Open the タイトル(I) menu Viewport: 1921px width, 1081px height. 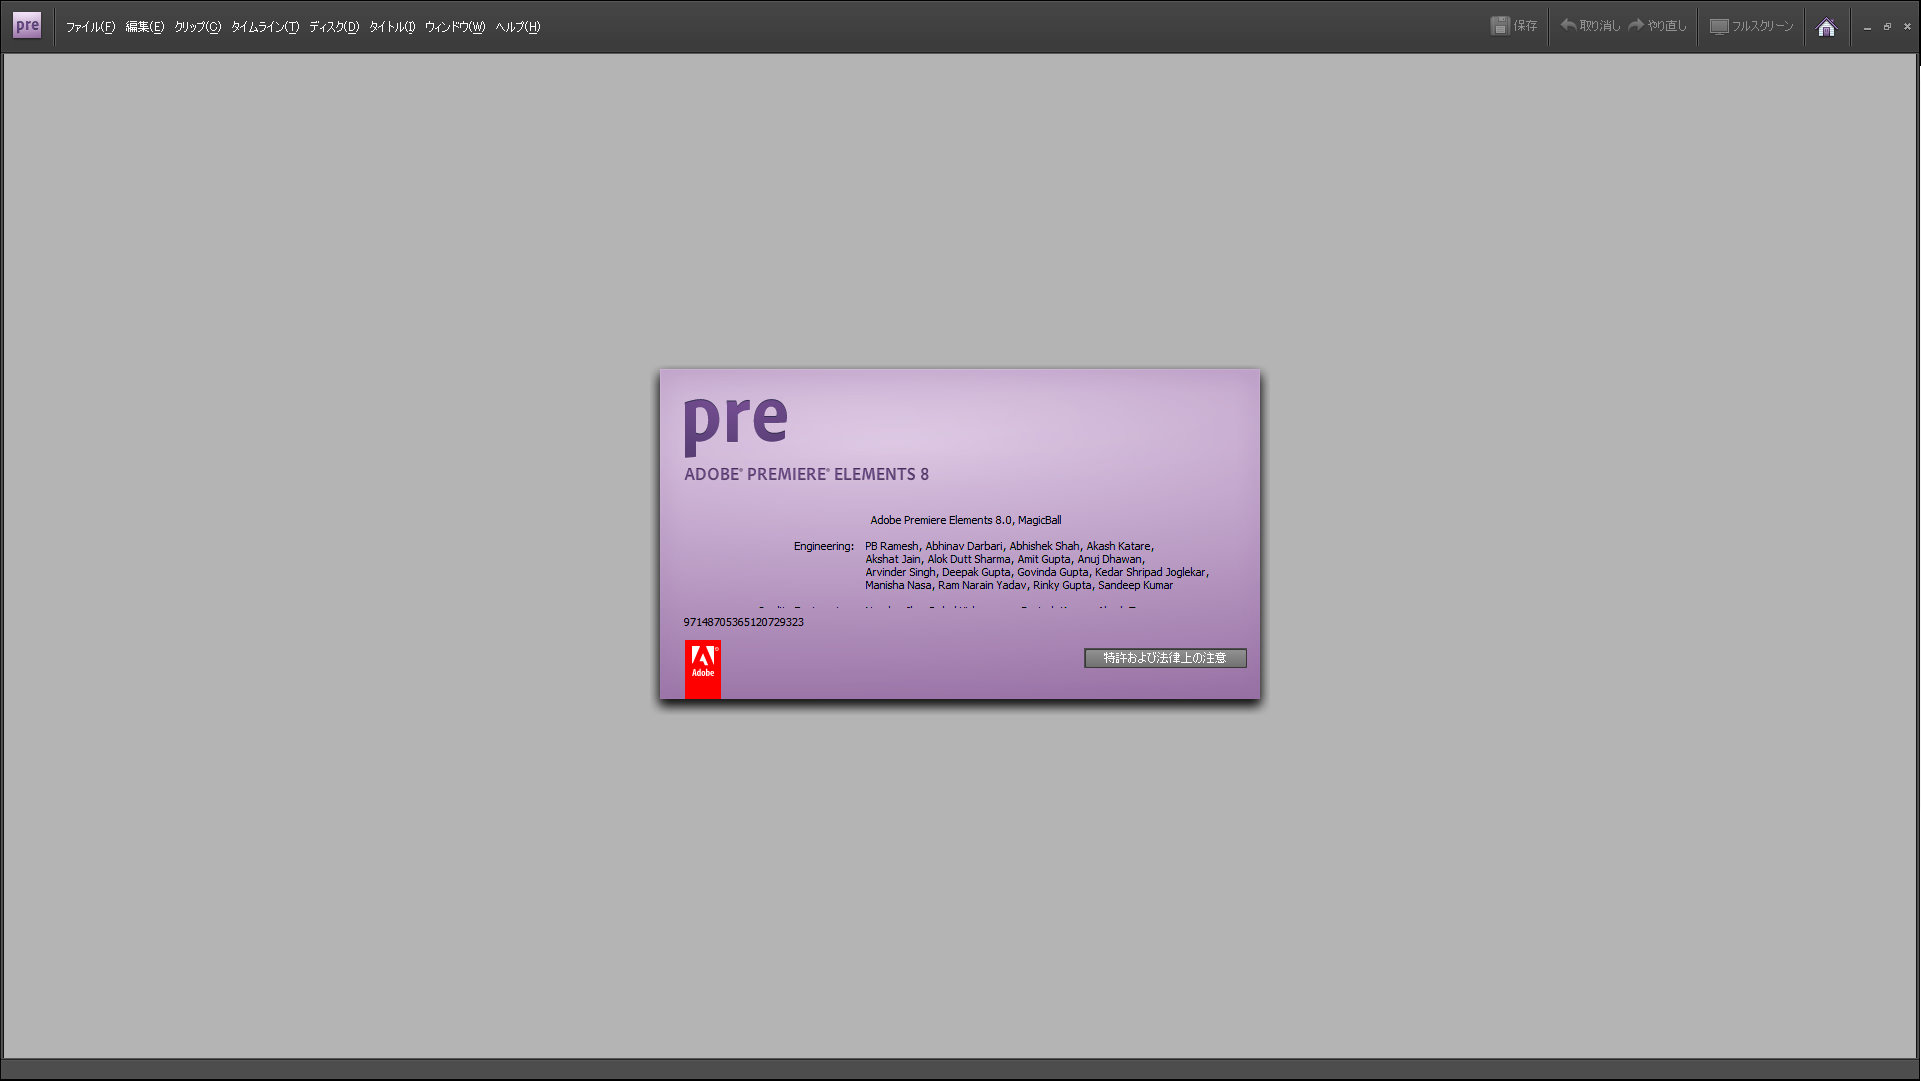391,27
